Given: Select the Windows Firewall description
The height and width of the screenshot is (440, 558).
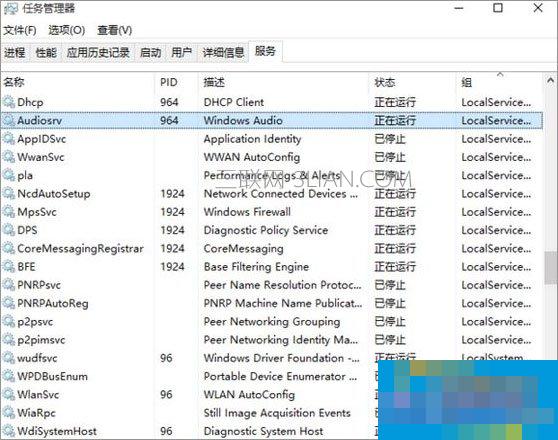Looking at the screenshot, I should click(x=247, y=212).
